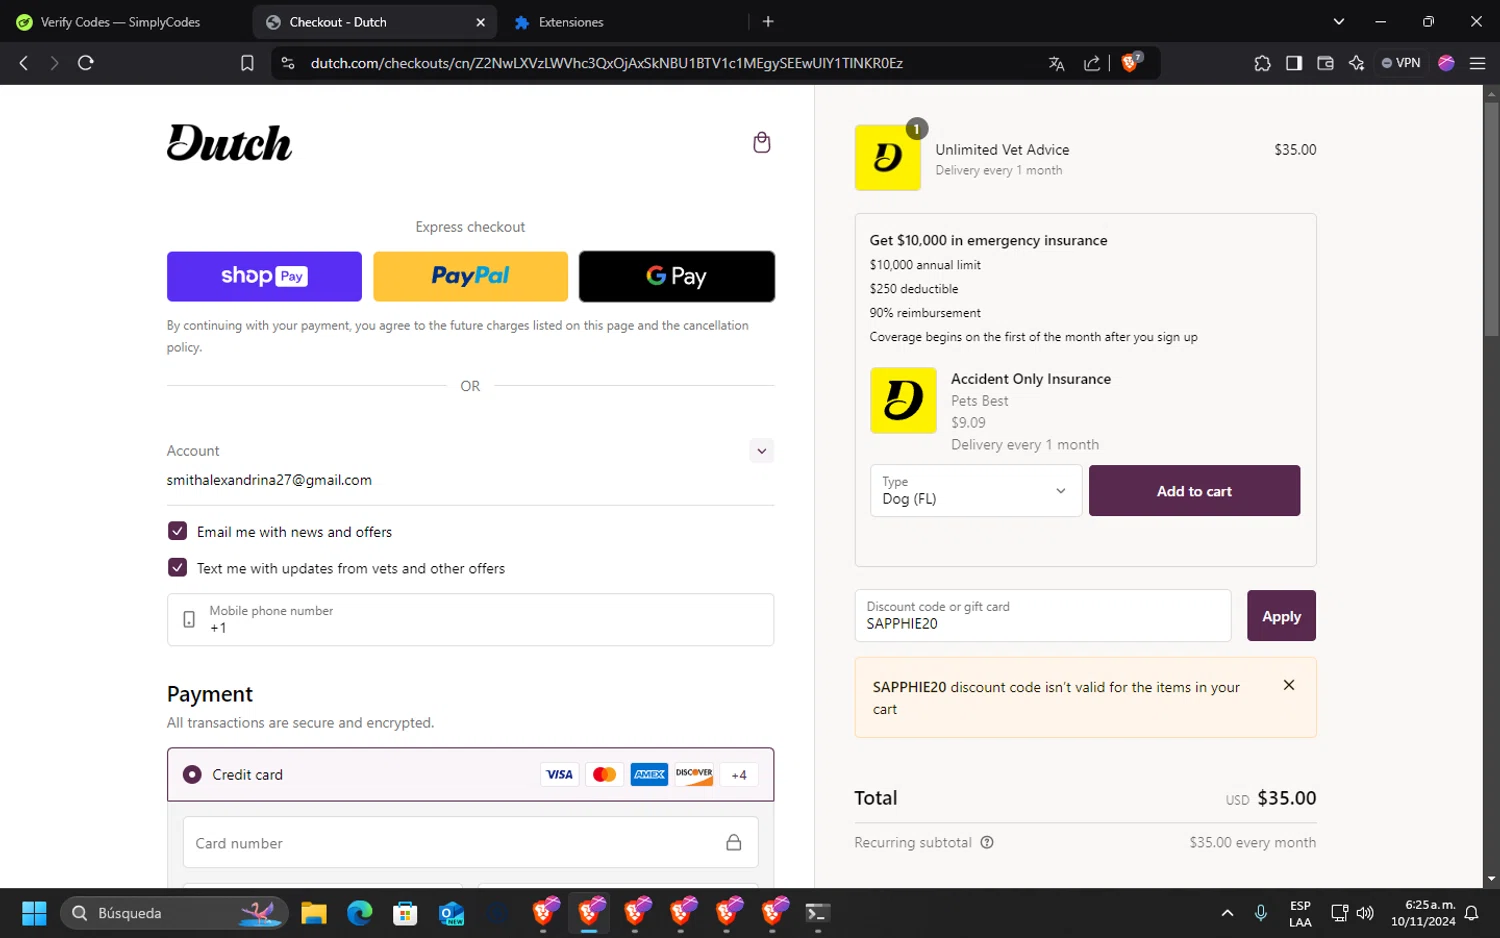Viewport: 1500px width, 938px height.
Task: Click the Discount code or gift card field
Action: 1042,615
